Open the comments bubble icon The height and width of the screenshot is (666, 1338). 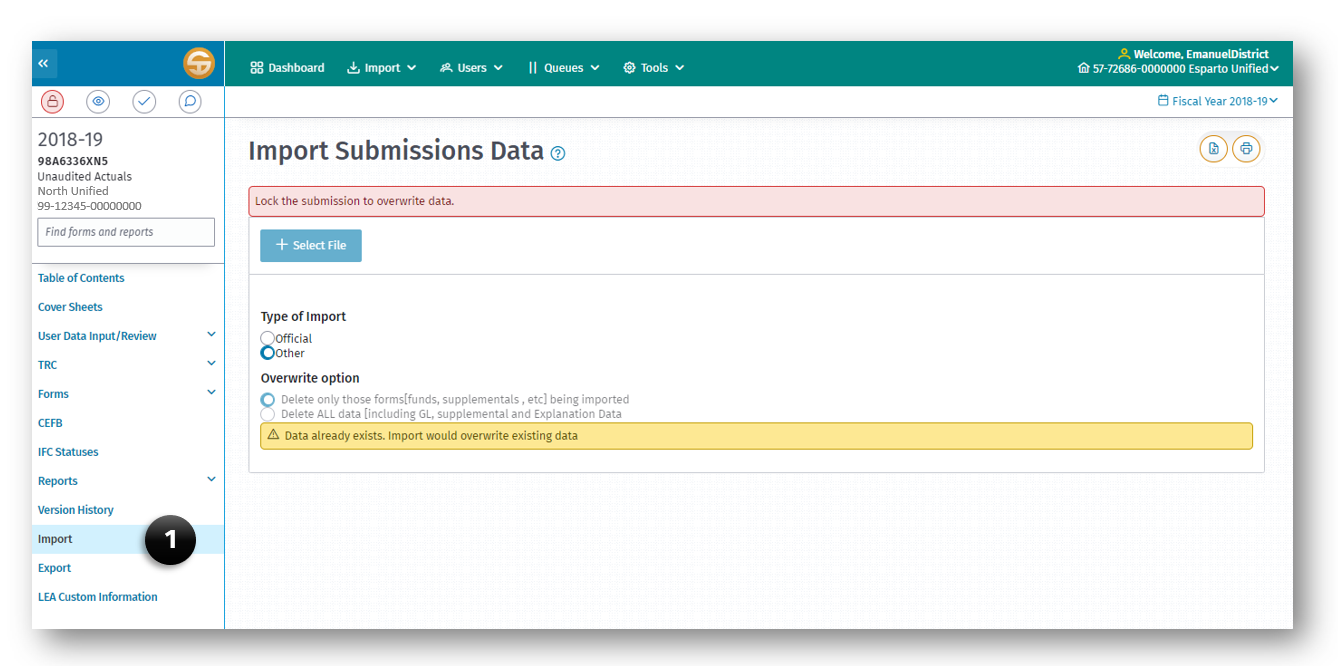(189, 101)
